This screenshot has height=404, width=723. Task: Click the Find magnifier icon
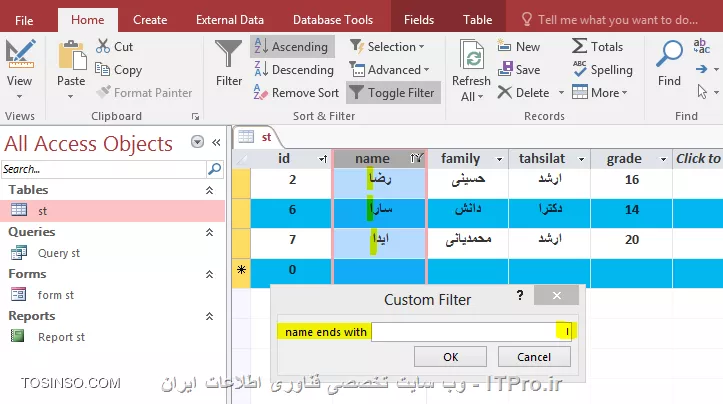click(669, 54)
